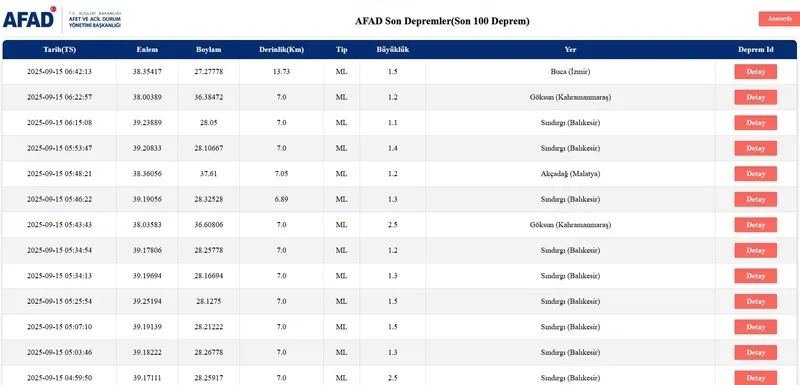Viewport: 800px width, 385px height.
Task: Select Göksun (Kahramanmaraş) cell in 06:22:57 row
Action: pyautogui.click(x=570, y=97)
